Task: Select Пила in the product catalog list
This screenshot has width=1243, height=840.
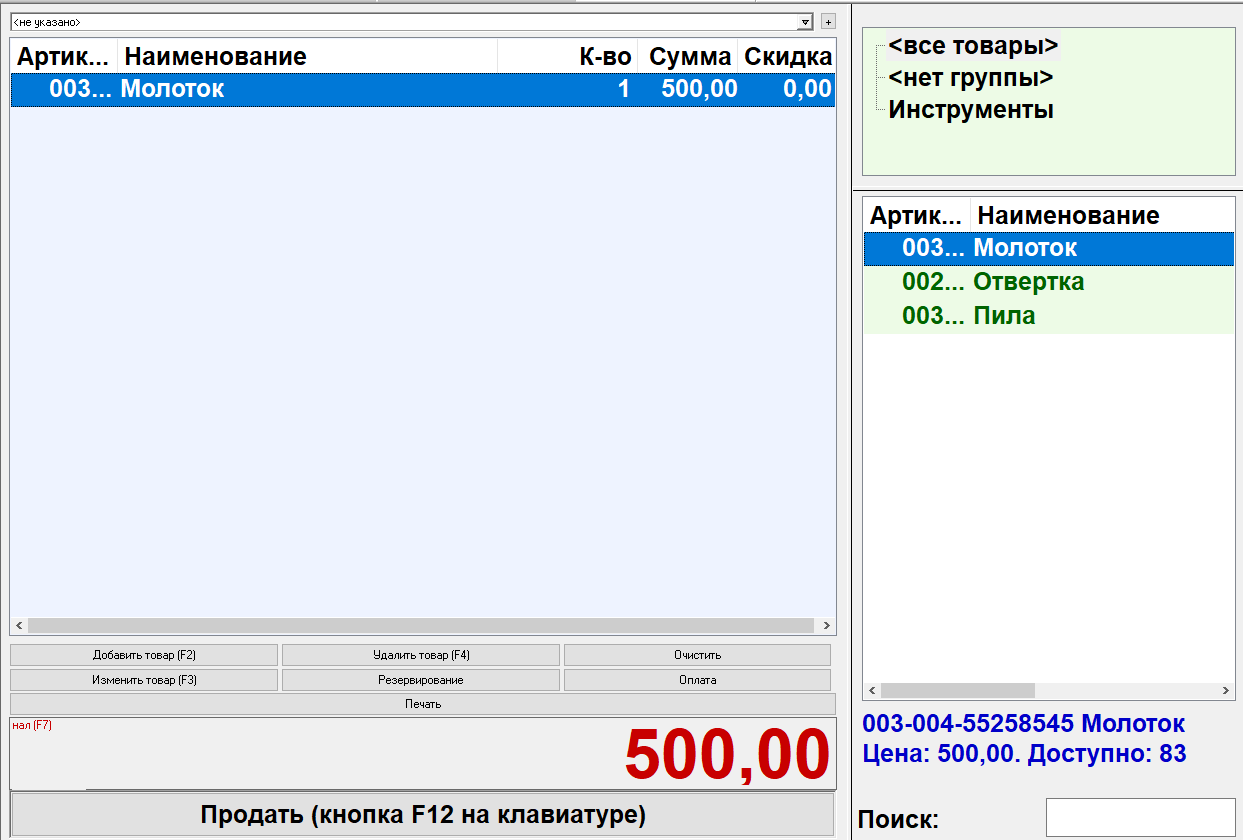Action: 1049,316
